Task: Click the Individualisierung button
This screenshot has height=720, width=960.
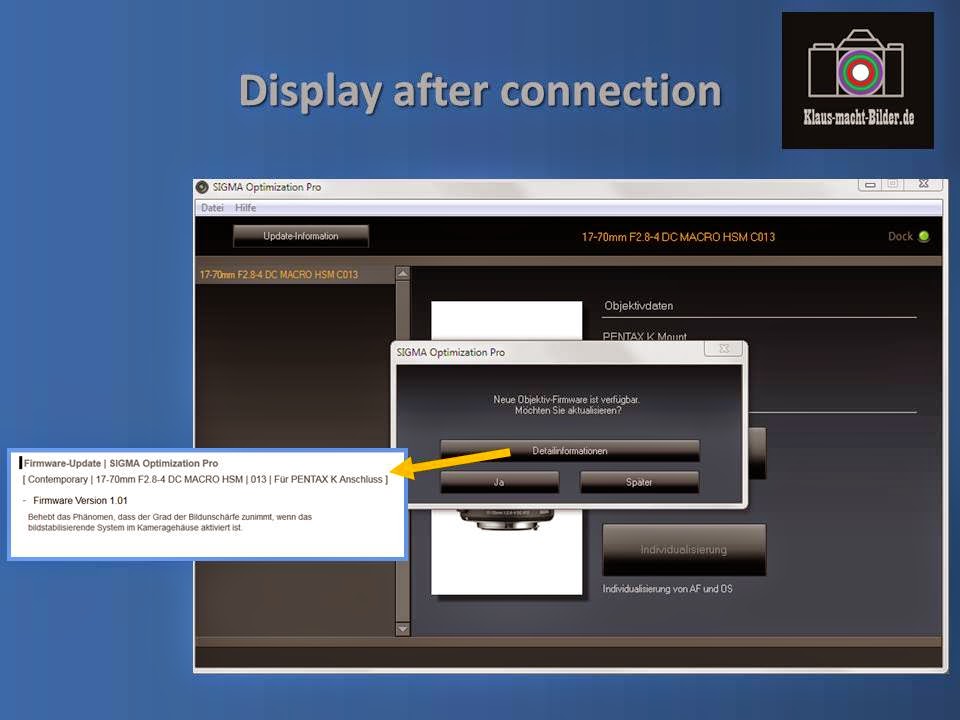Action: (684, 549)
